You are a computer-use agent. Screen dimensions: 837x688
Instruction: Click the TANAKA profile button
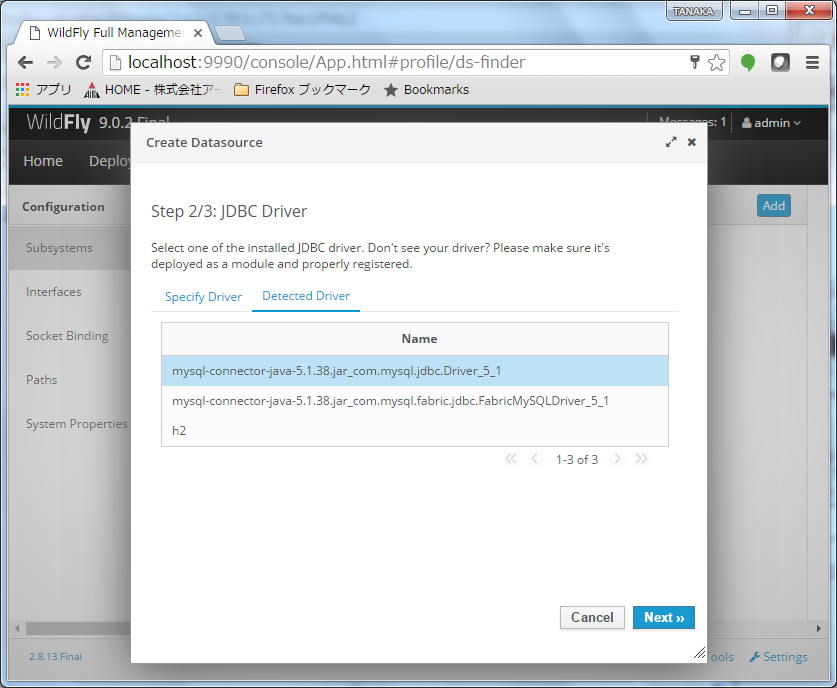tap(694, 11)
